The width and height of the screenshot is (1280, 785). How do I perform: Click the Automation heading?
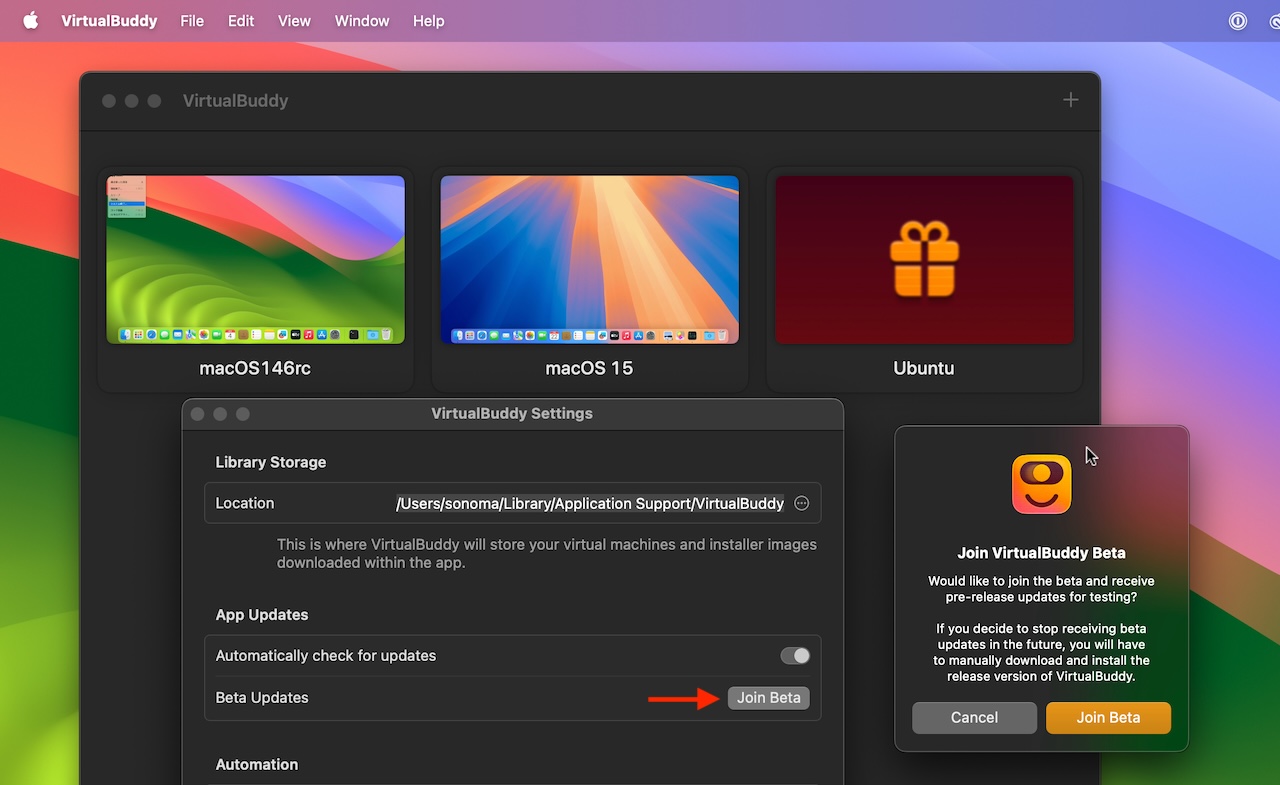point(257,764)
